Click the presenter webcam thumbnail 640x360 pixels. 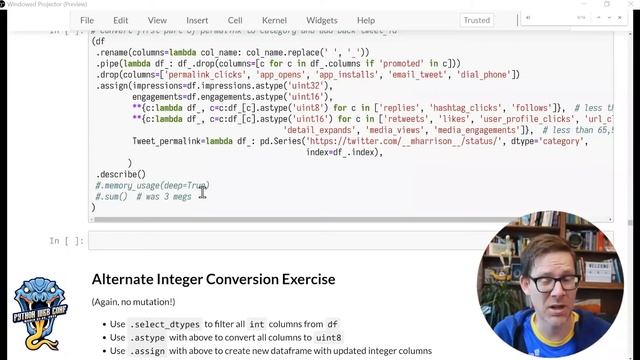pyautogui.click(x=550, y=284)
